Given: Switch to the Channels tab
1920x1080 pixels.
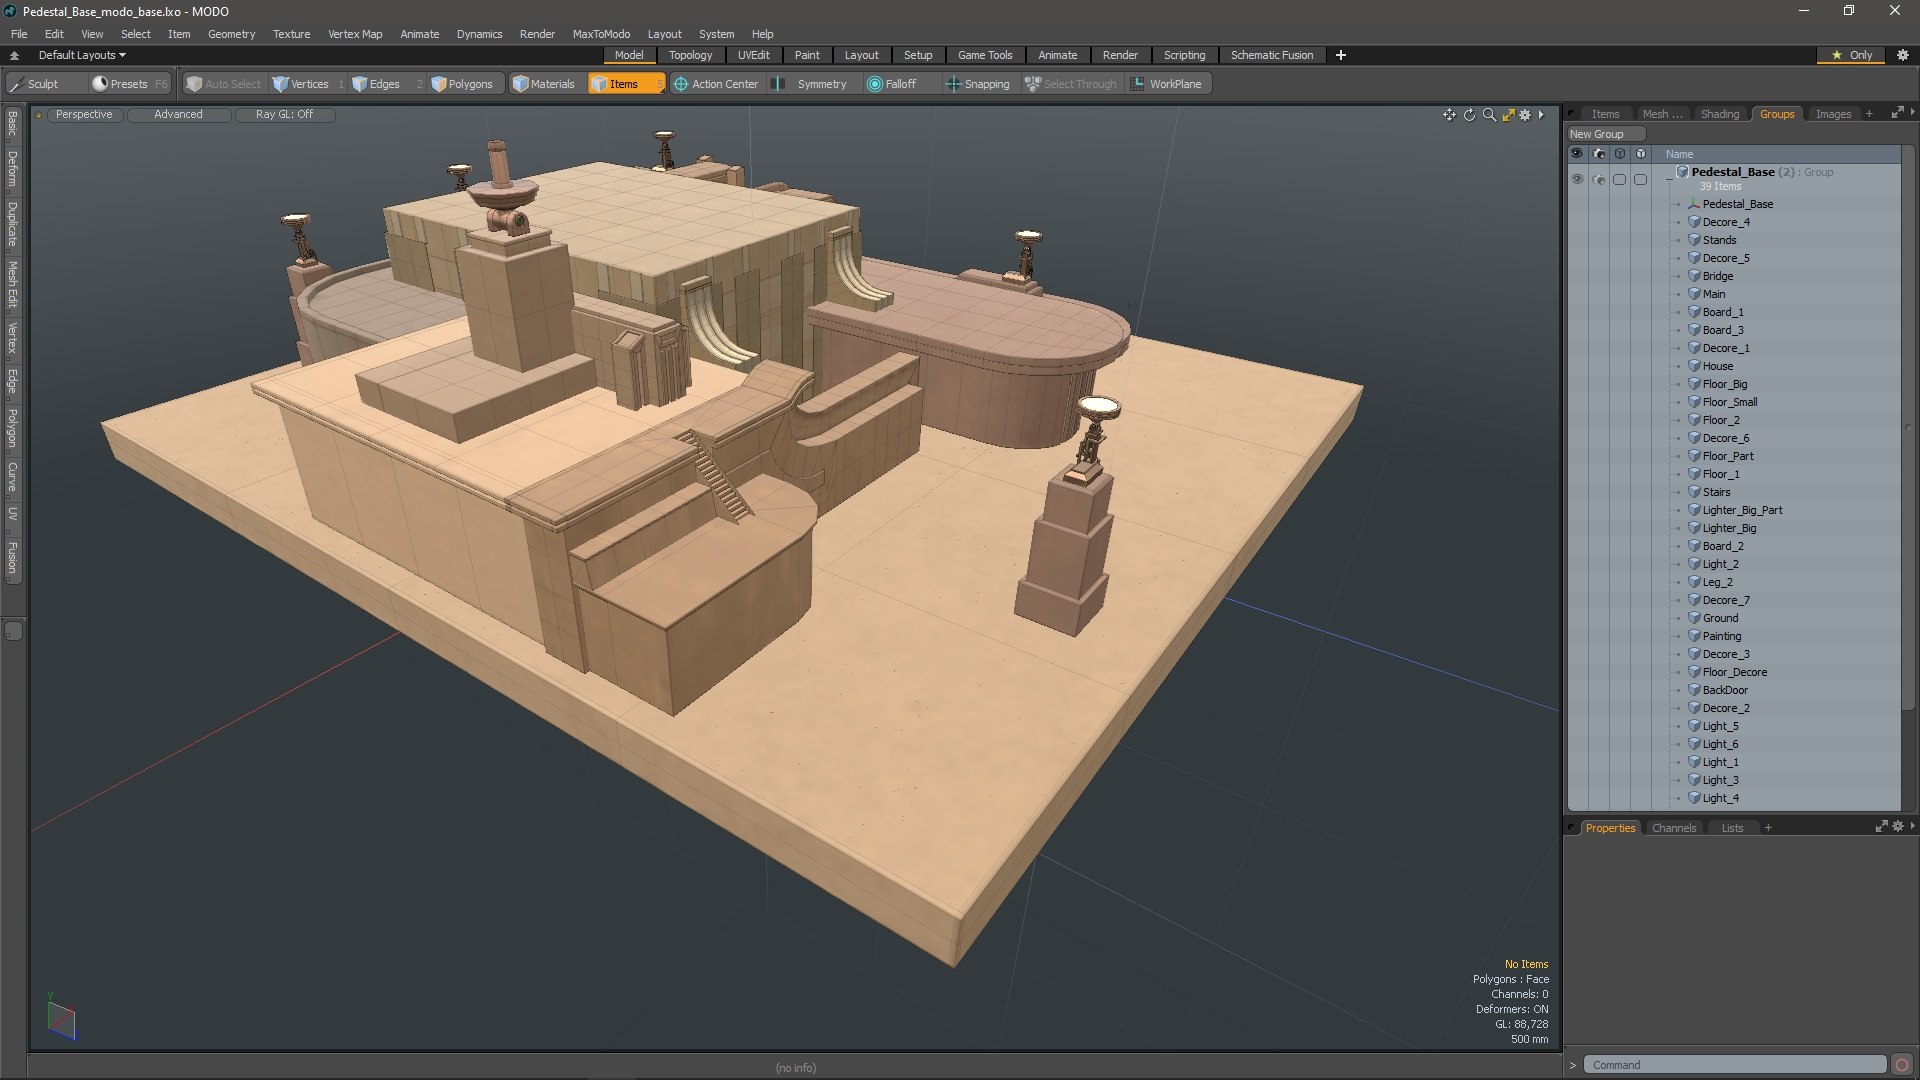Looking at the screenshot, I should [x=1673, y=828].
